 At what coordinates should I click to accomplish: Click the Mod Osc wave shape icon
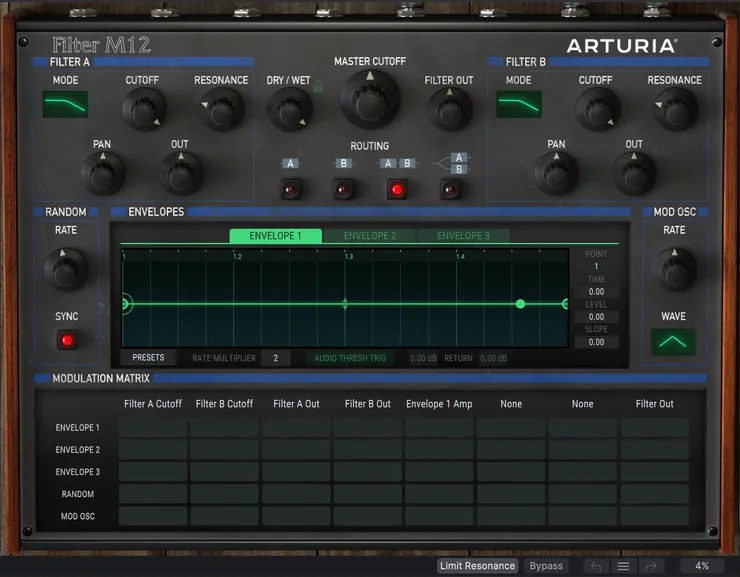pyautogui.click(x=673, y=342)
